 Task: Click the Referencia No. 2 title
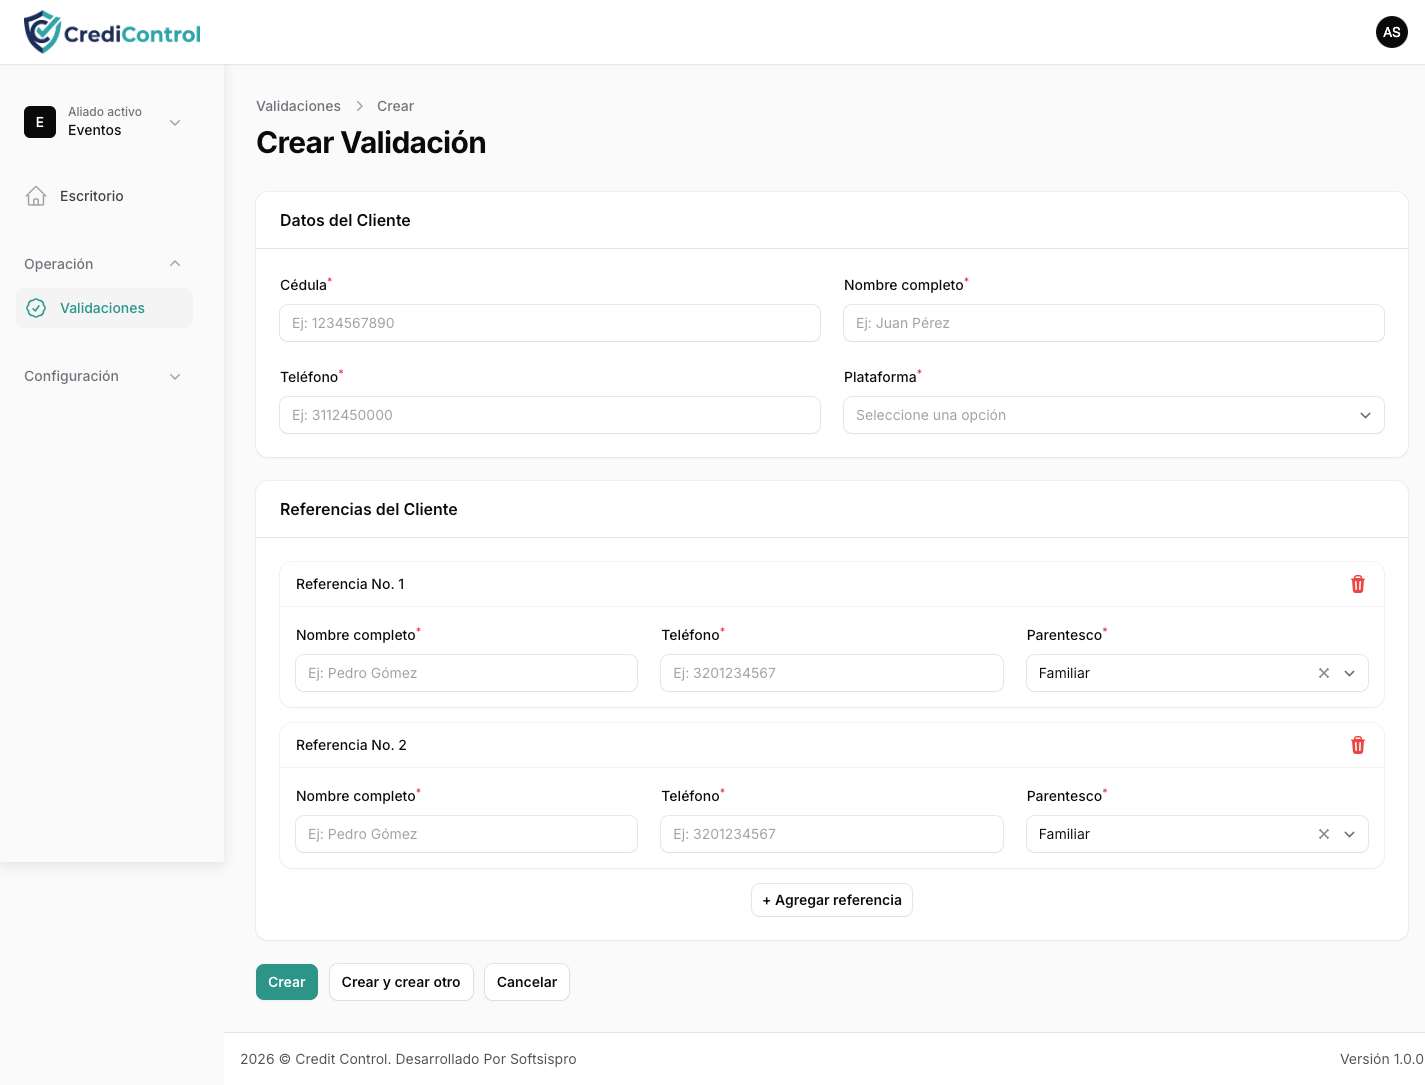click(x=351, y=745)
